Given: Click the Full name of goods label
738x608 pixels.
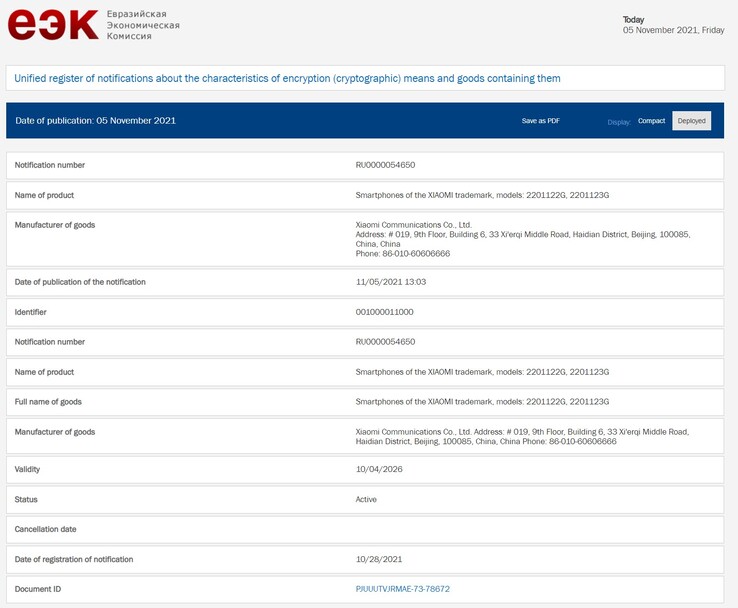Looking at the screenshot, I should [x=48, y=401].
